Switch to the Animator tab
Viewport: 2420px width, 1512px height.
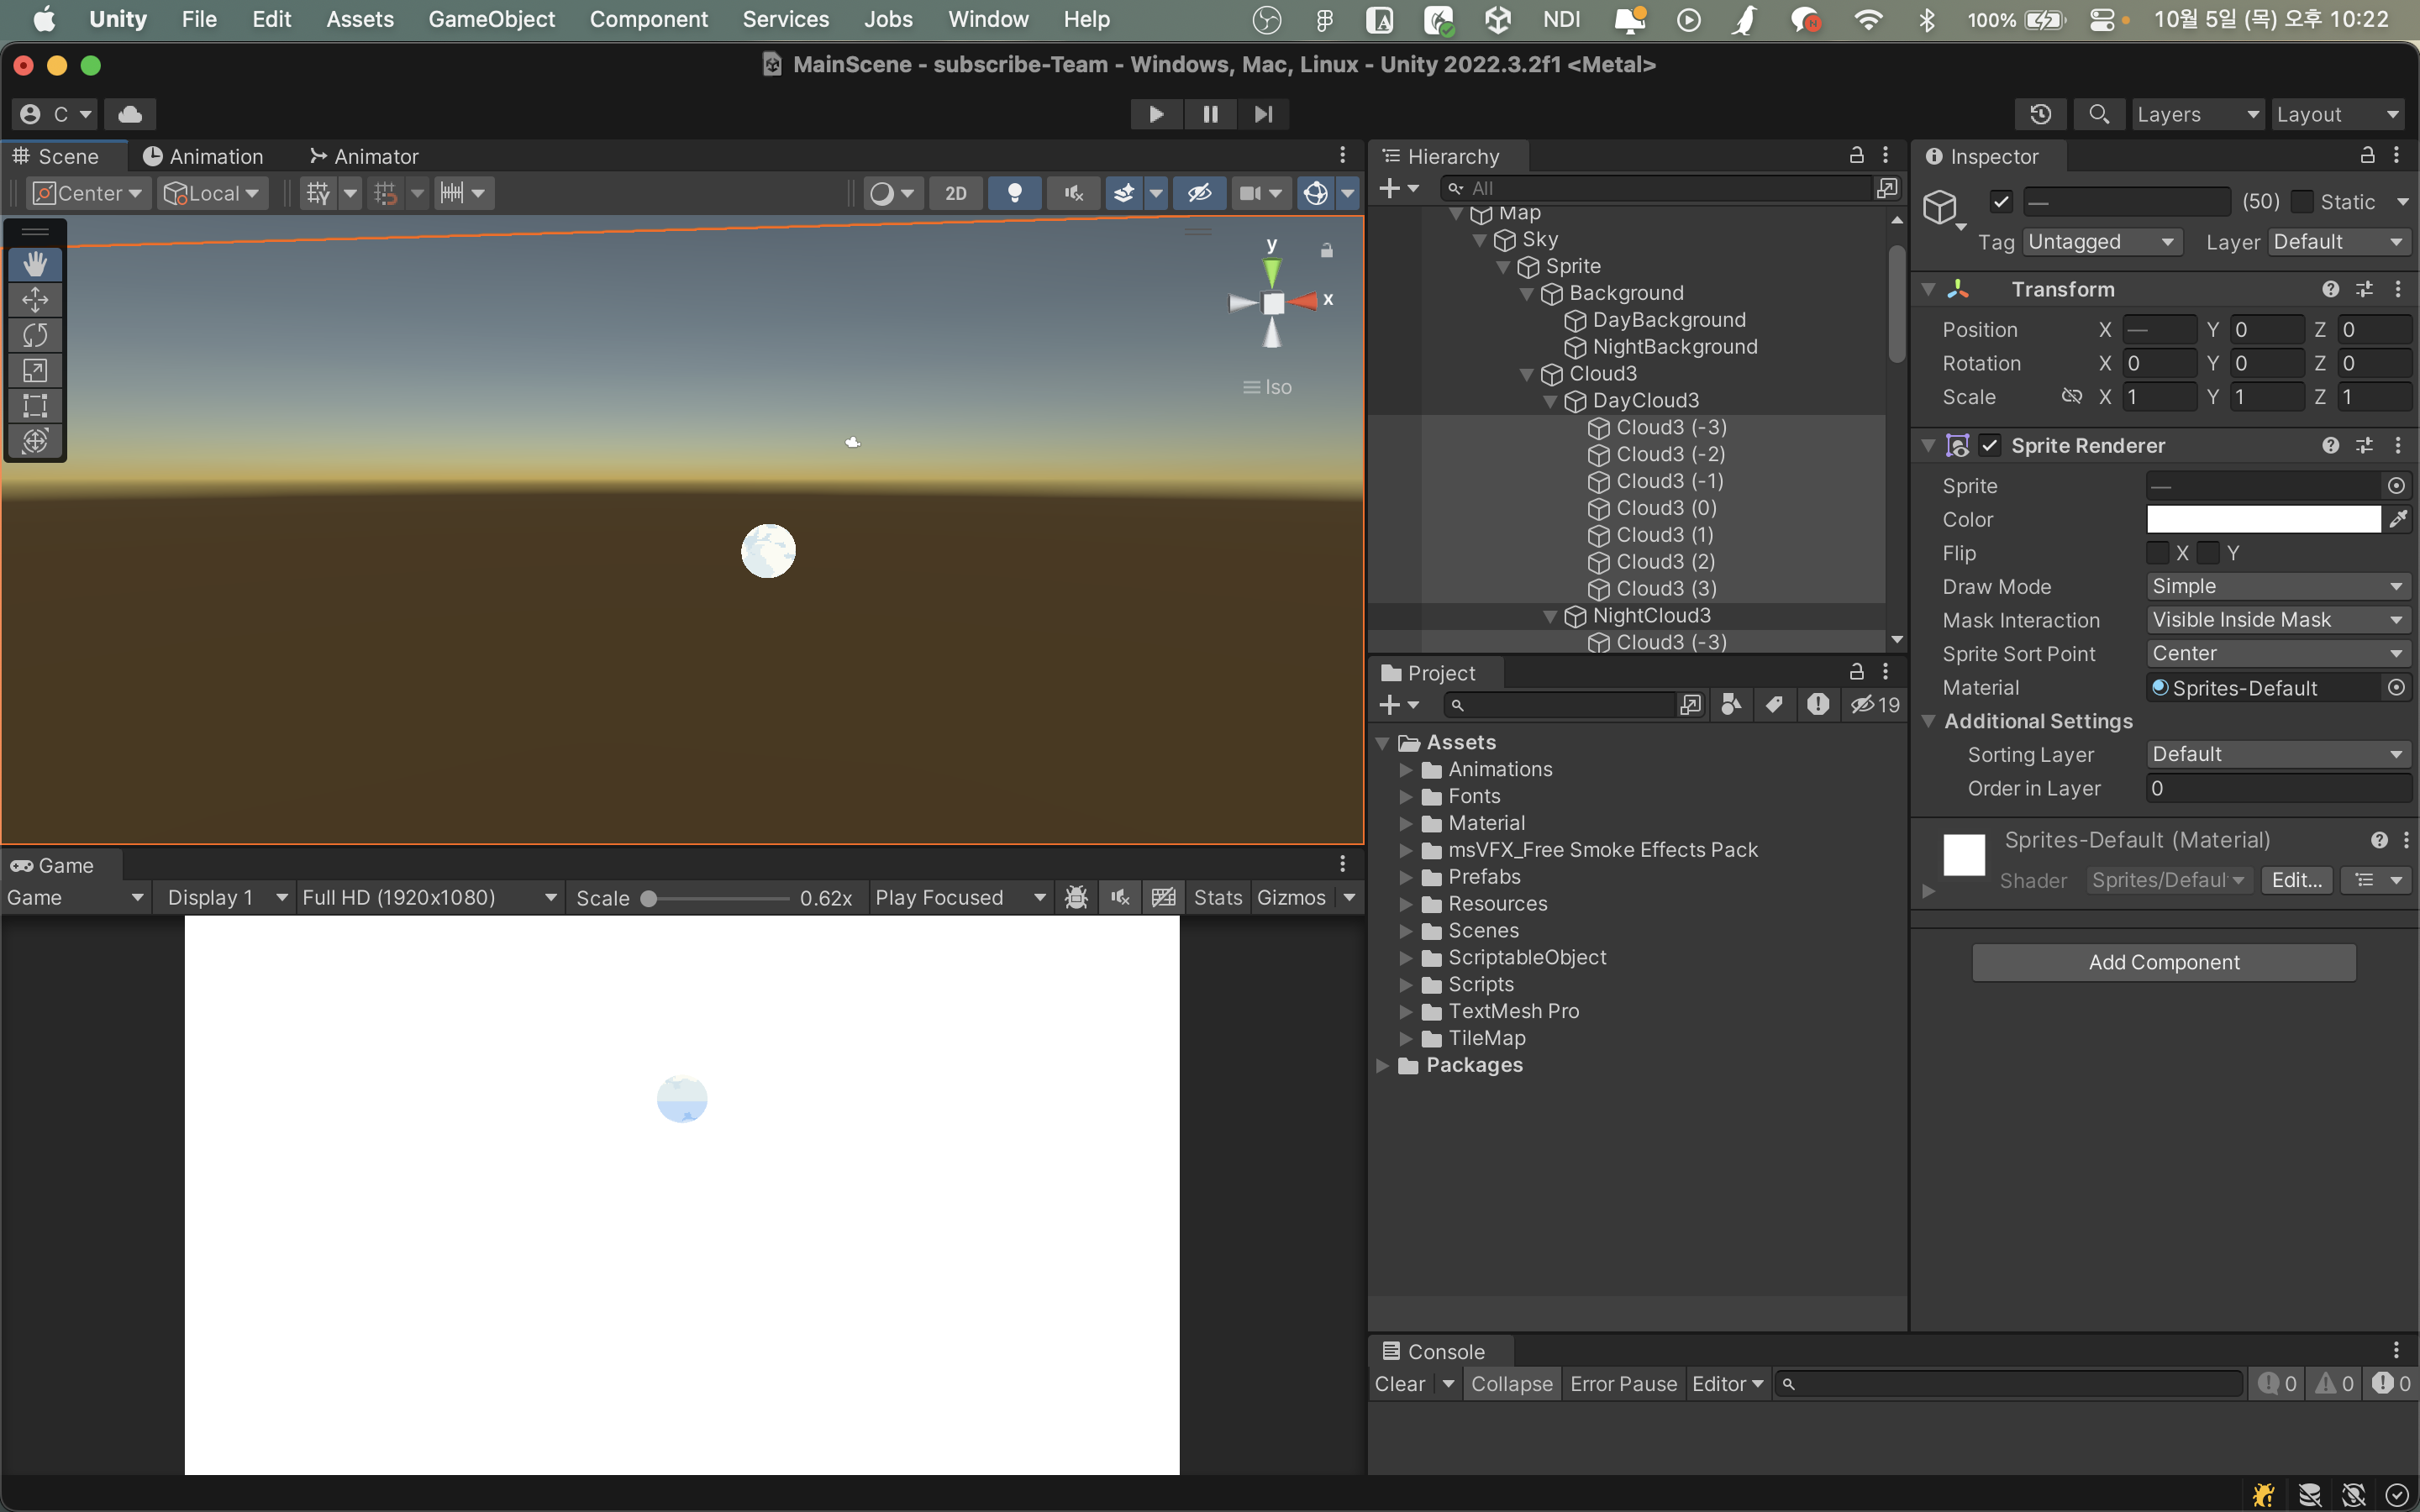point(364,156)
